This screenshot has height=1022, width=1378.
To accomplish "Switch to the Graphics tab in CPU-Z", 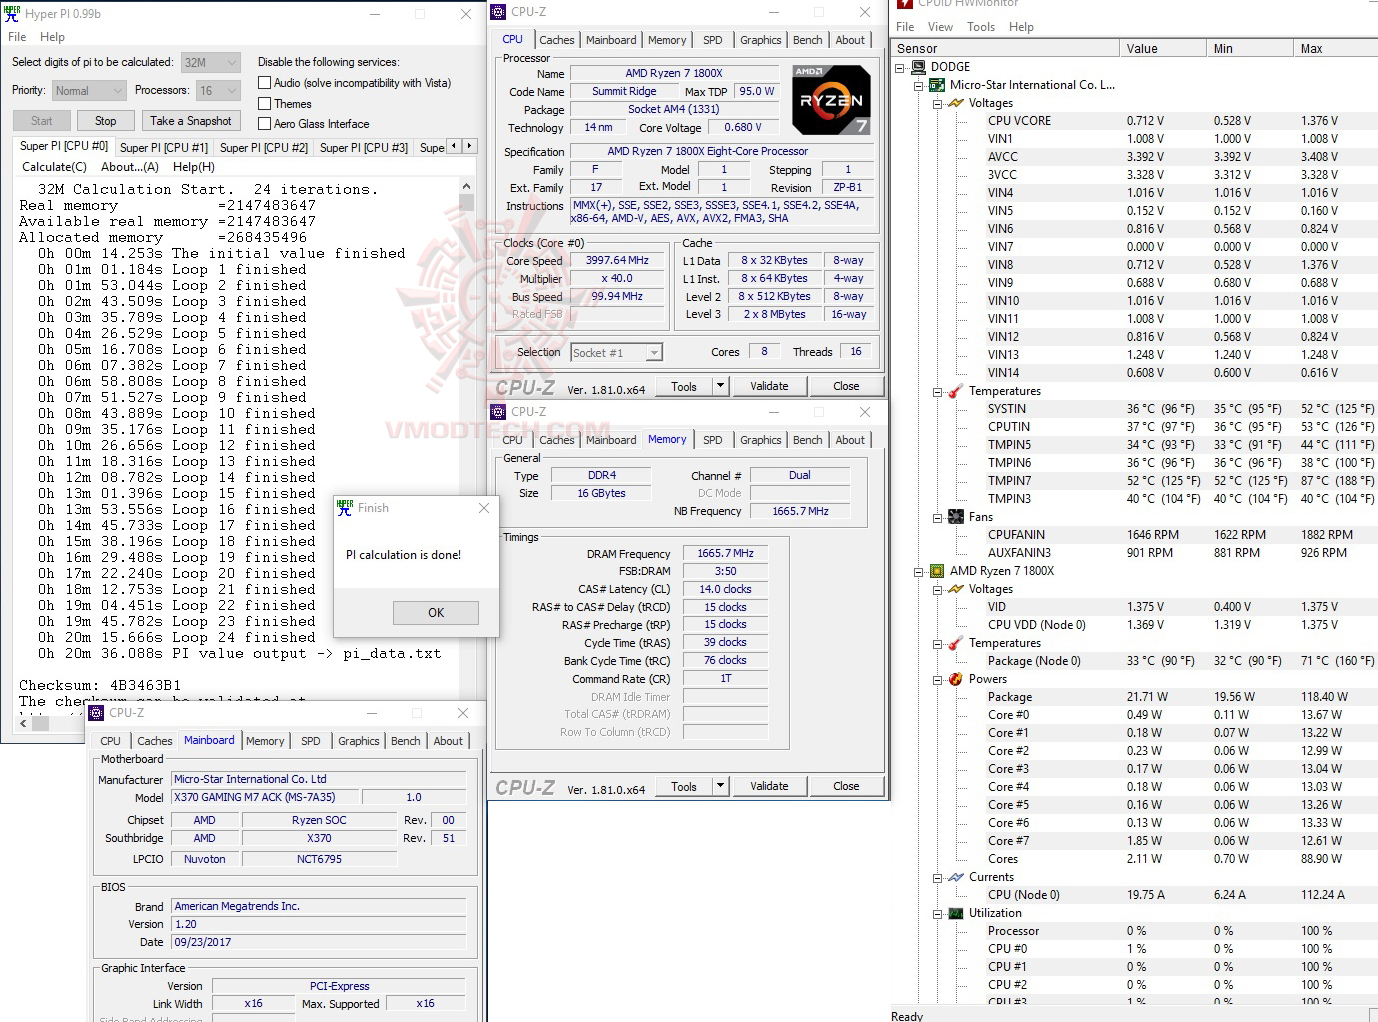I will [760, 39].
